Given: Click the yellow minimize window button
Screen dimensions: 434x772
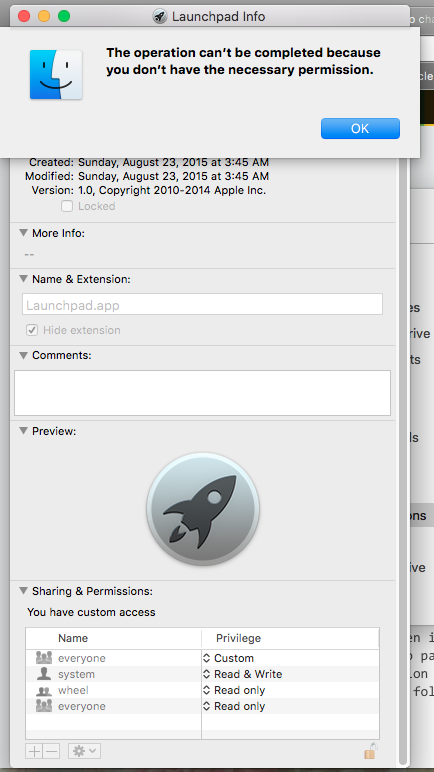Looking at the screenshot, I should tap(44, 16).
